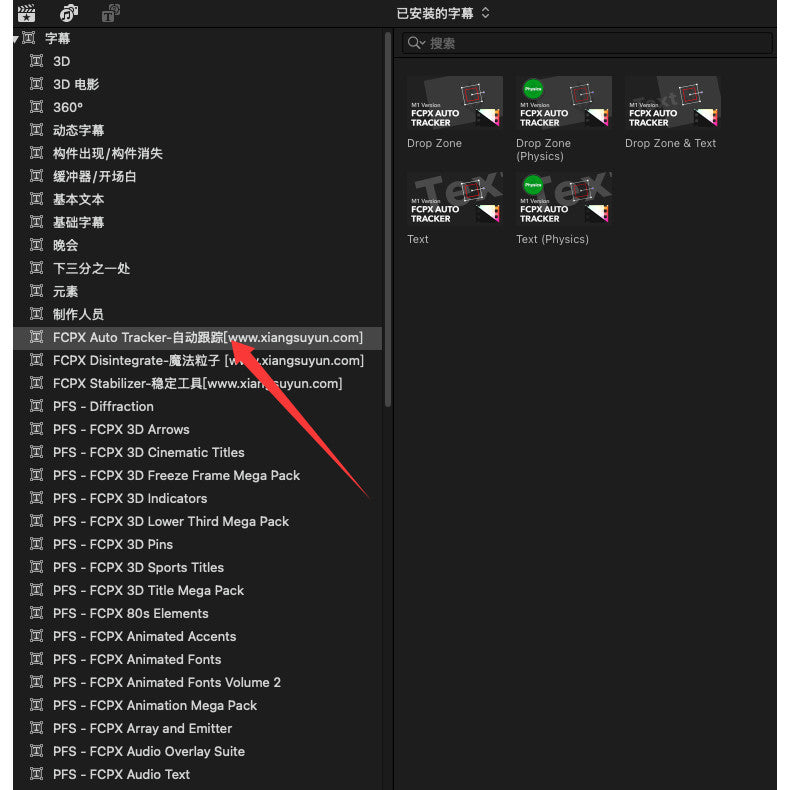Select the 缓冲器/开场白 category
Viewport: 790px width, 790px height.
(198, 176)
